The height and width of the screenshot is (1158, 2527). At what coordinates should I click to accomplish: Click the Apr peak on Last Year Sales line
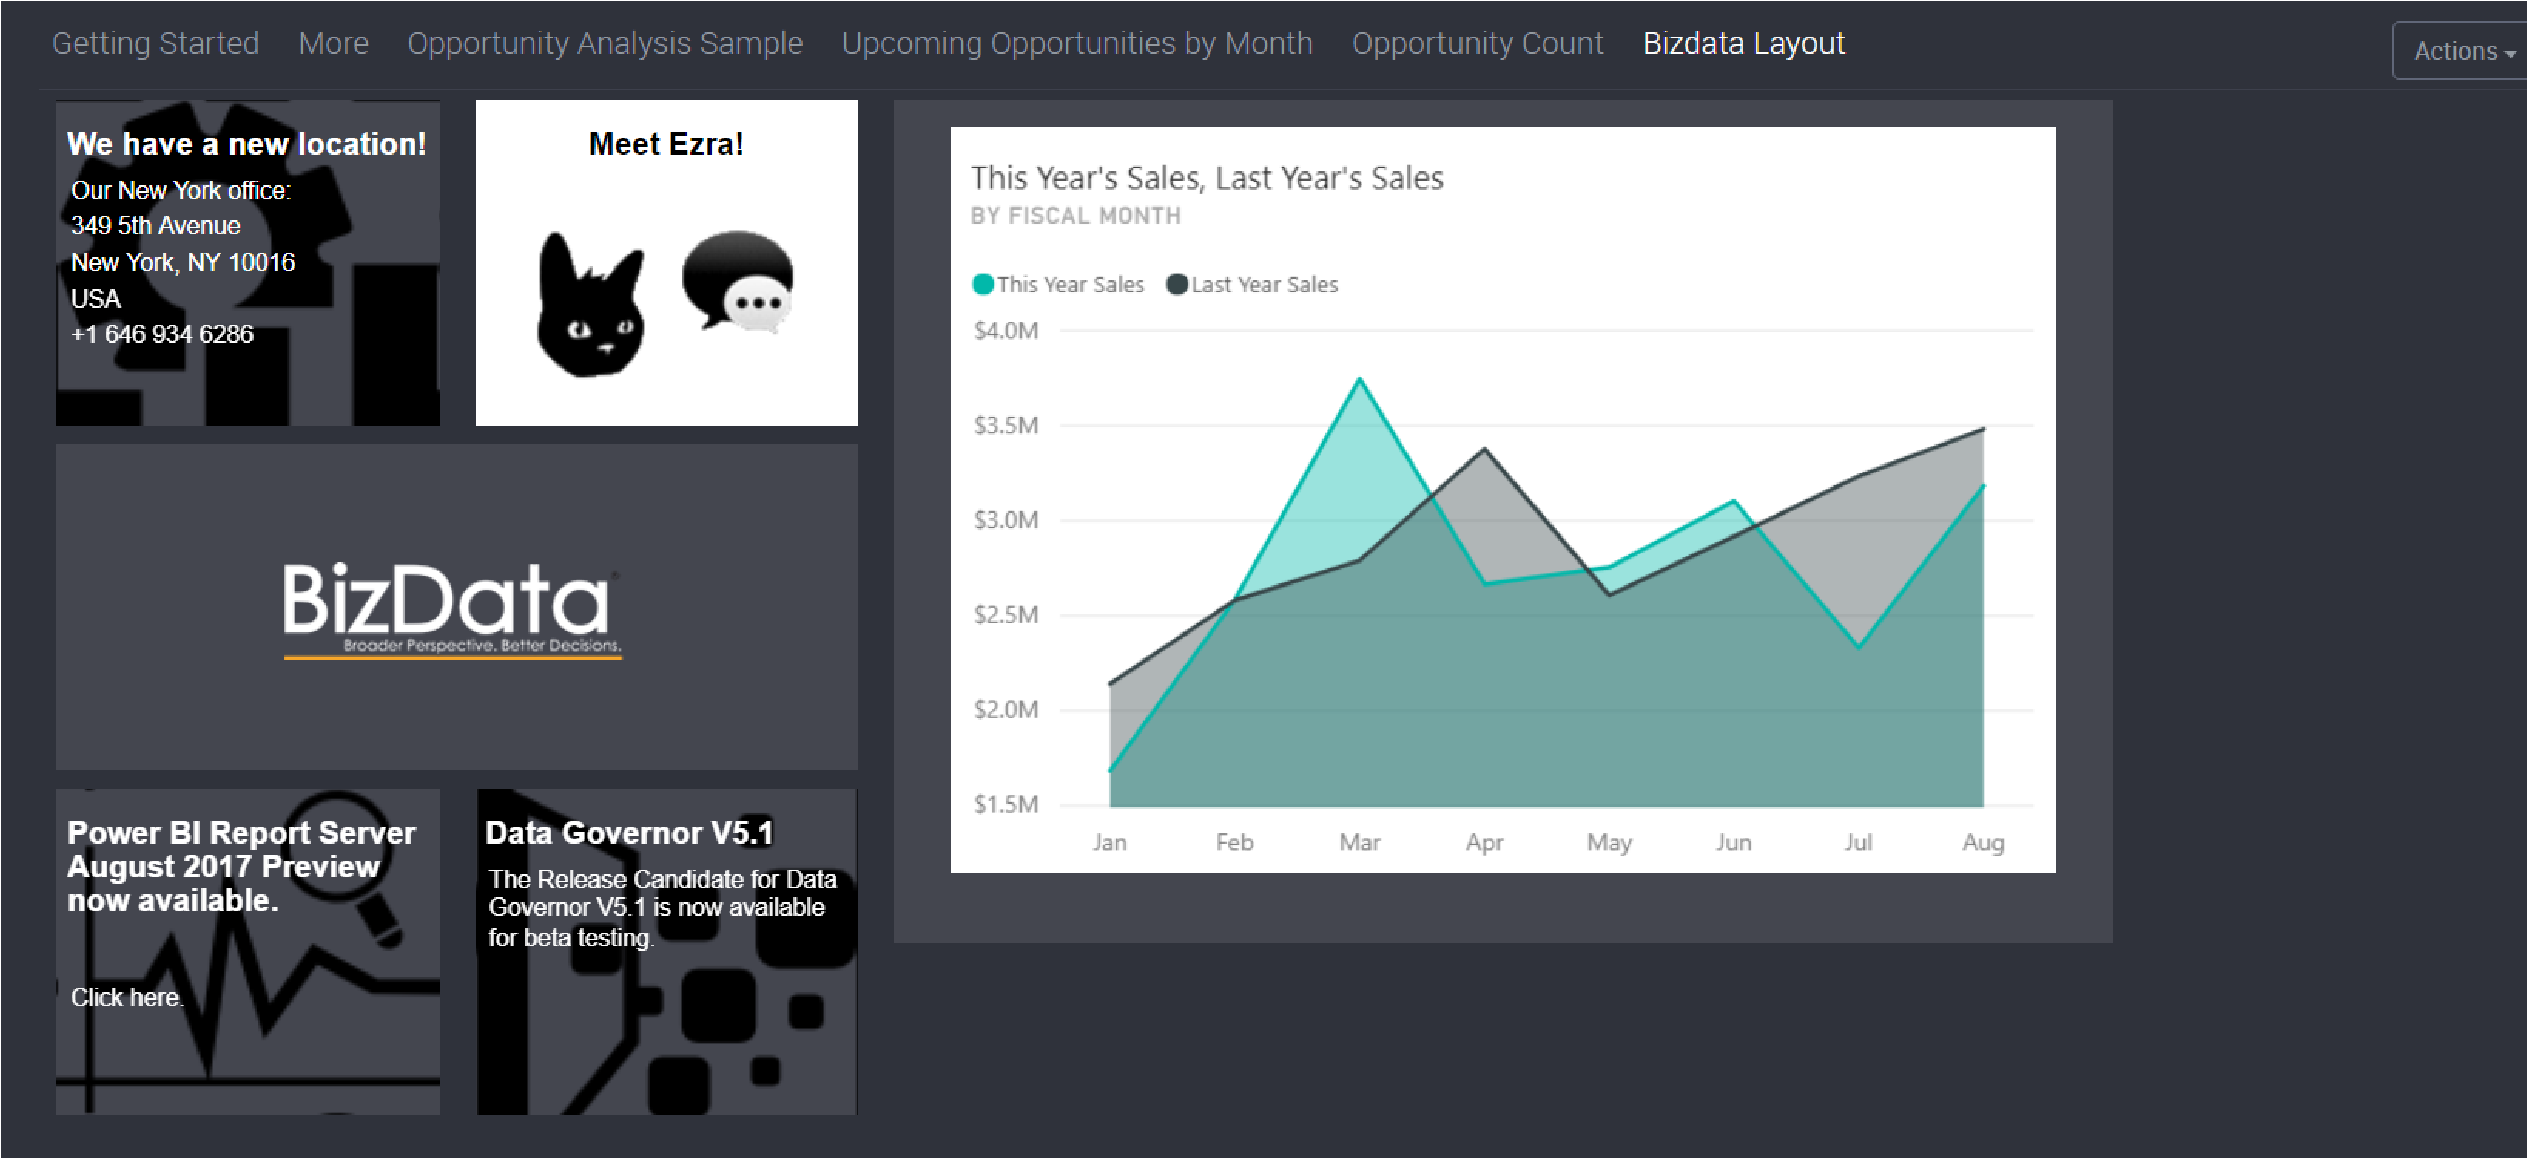(x=1485, y=449)
